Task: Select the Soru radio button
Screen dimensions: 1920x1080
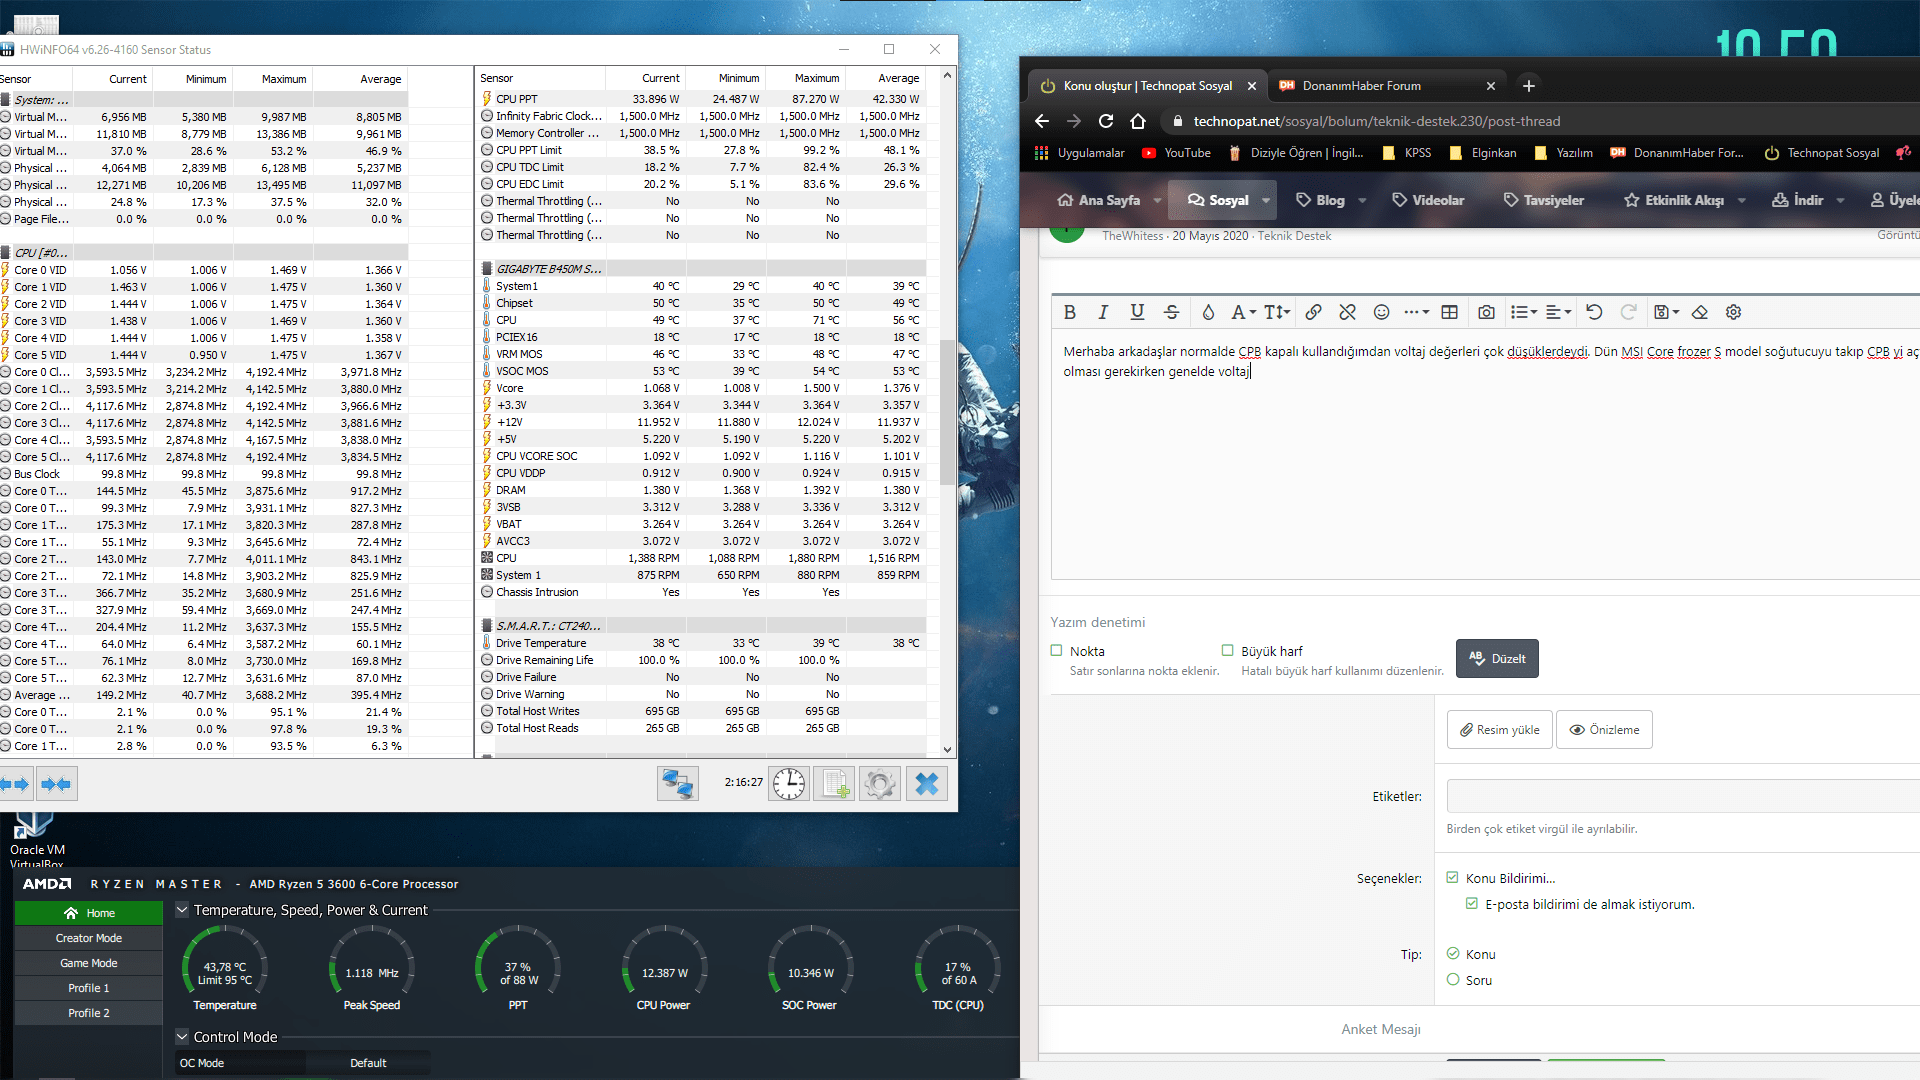Action: pyautogui.click(x=1453, y=980)
